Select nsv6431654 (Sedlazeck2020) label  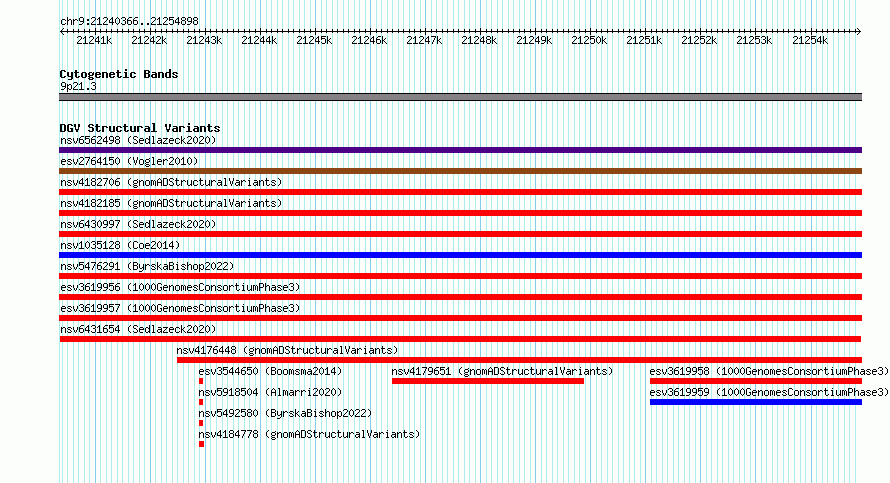point(138,329)
